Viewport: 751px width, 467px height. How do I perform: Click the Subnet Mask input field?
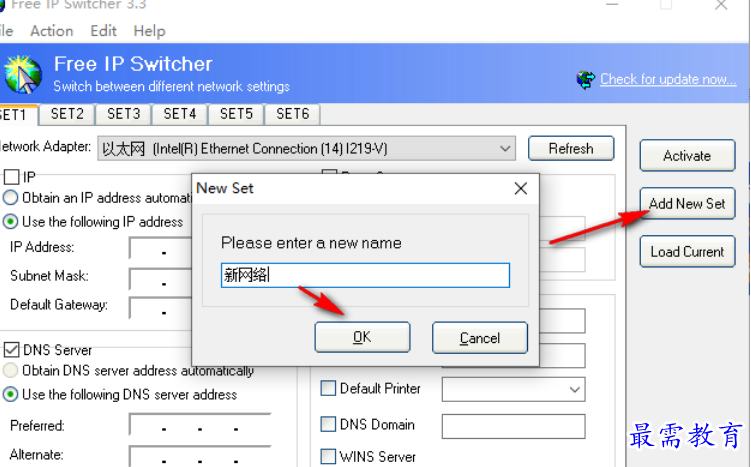click(x=160, y=279)
